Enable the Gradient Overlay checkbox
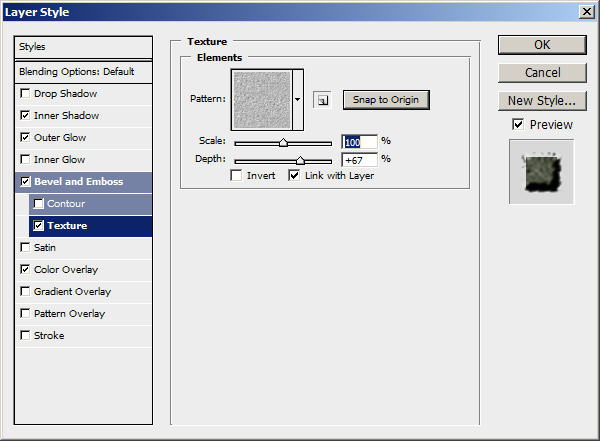The height and width of the screenshot is (441, 600). pos(25,291)
